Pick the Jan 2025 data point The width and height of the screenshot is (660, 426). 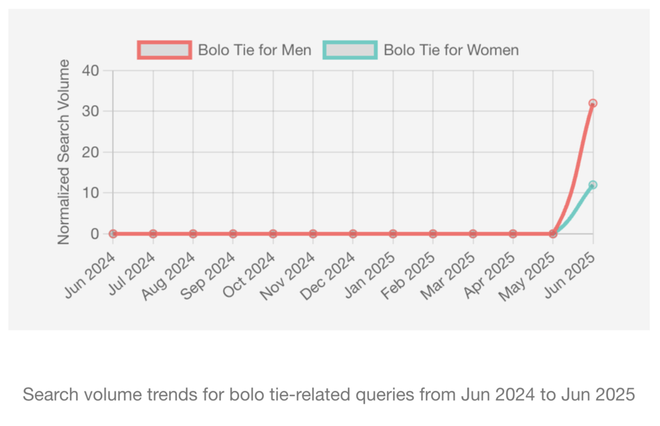[393, 234]
